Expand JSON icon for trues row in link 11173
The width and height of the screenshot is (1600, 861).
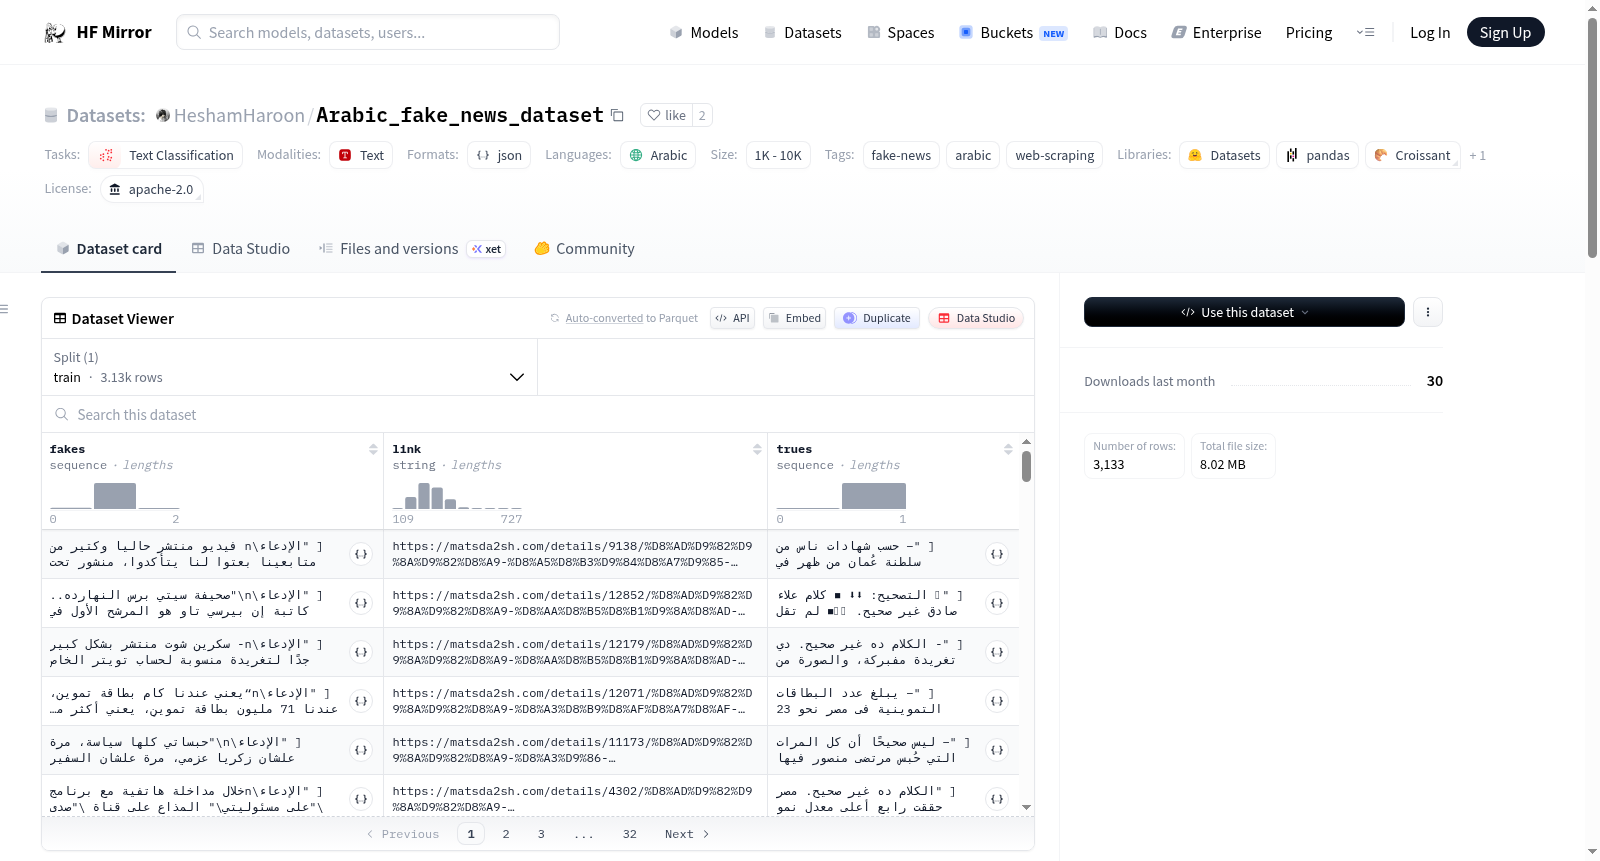click(997, 750)
